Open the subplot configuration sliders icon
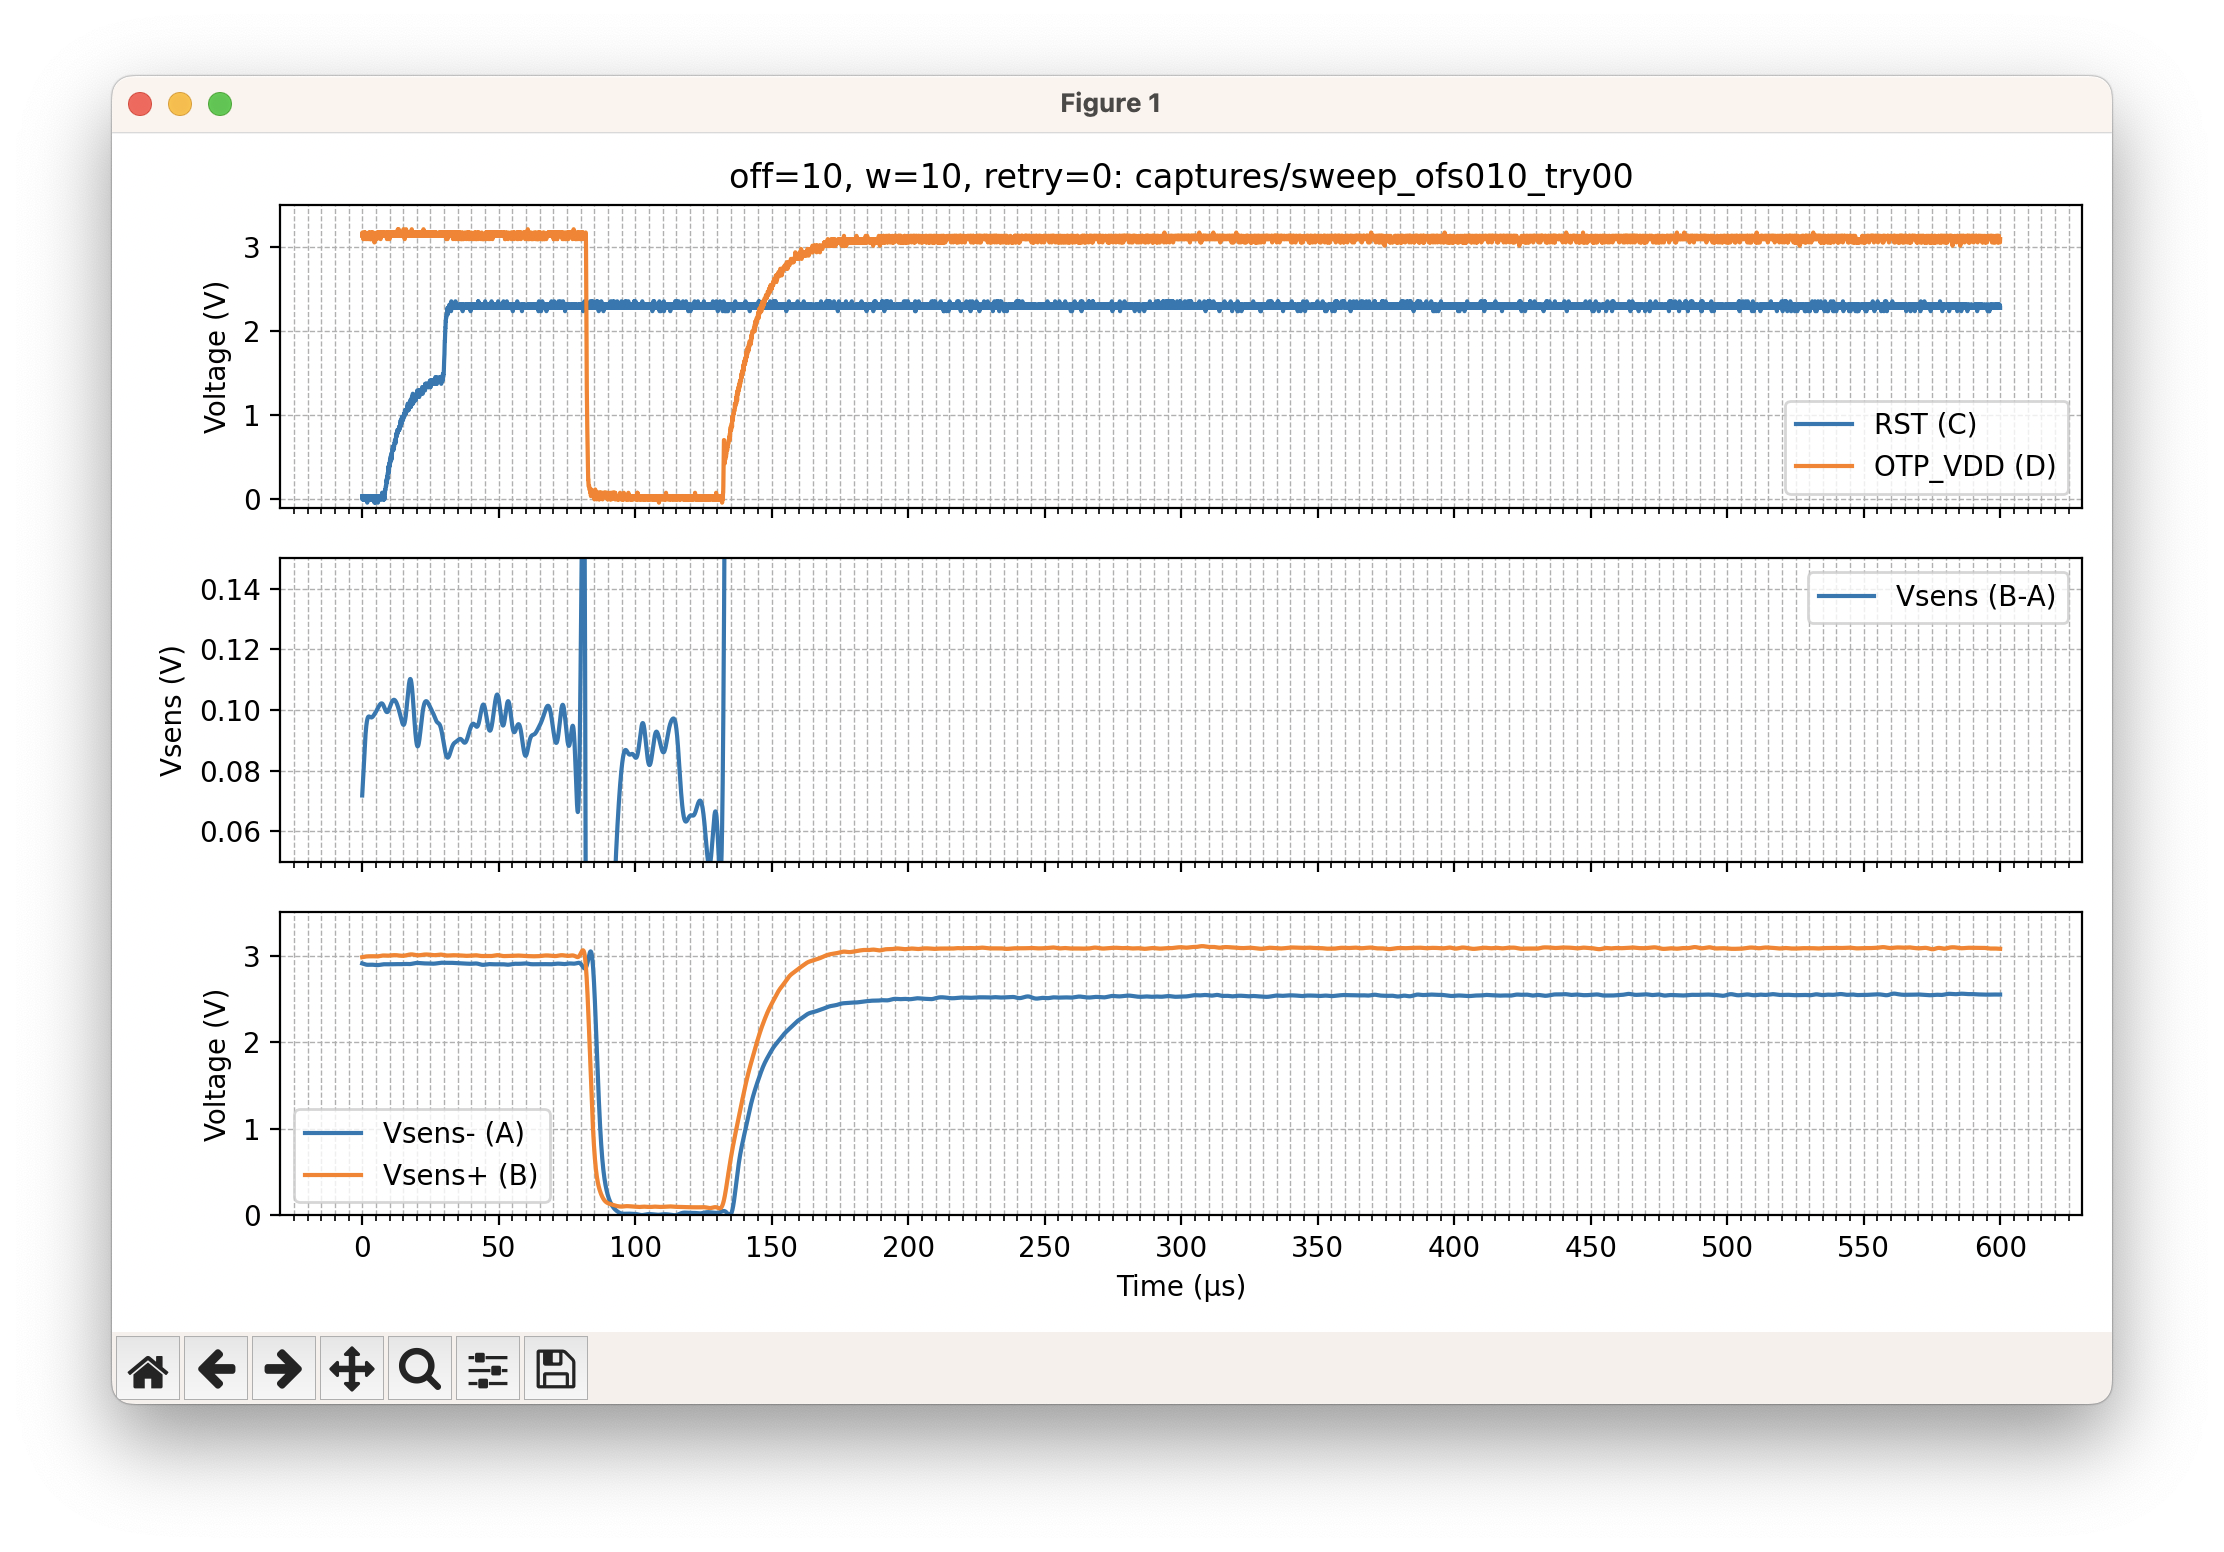 click(x=487, y=1369)
